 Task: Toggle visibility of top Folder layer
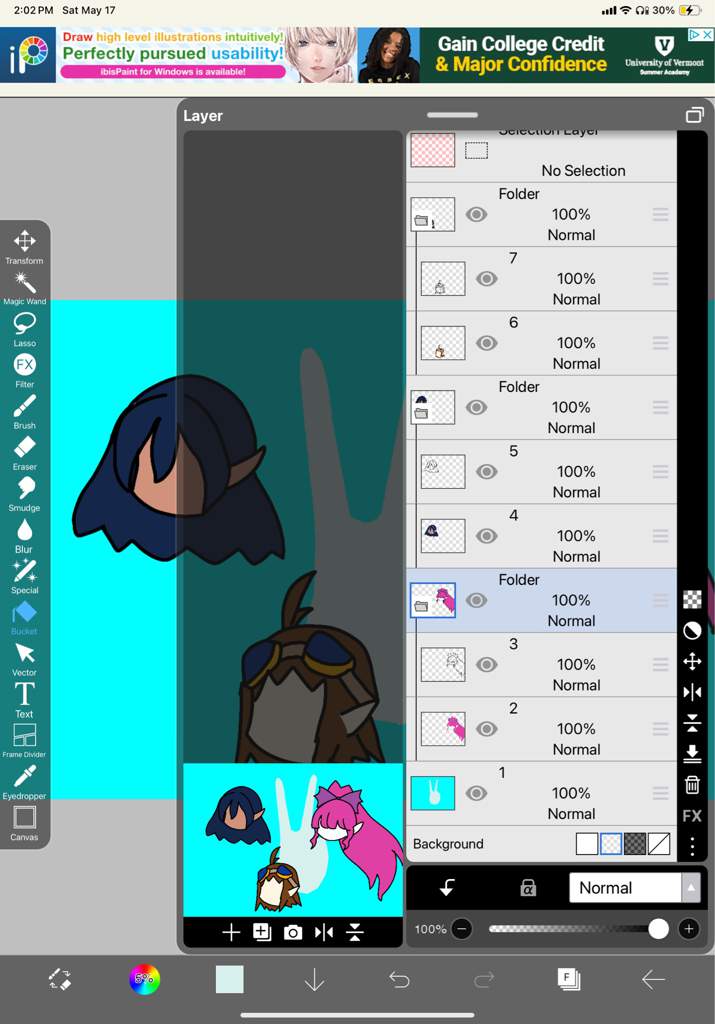(x=476, y=214)
